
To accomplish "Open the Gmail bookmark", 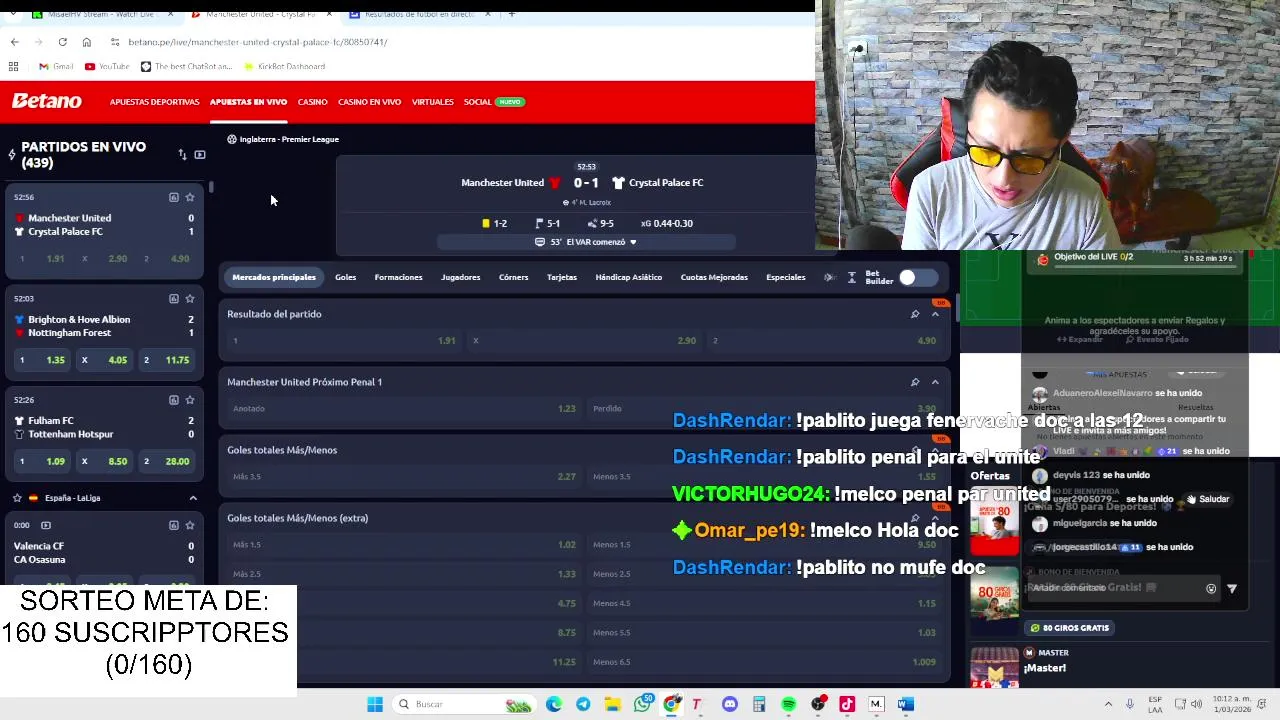I will tap(56, 66).
